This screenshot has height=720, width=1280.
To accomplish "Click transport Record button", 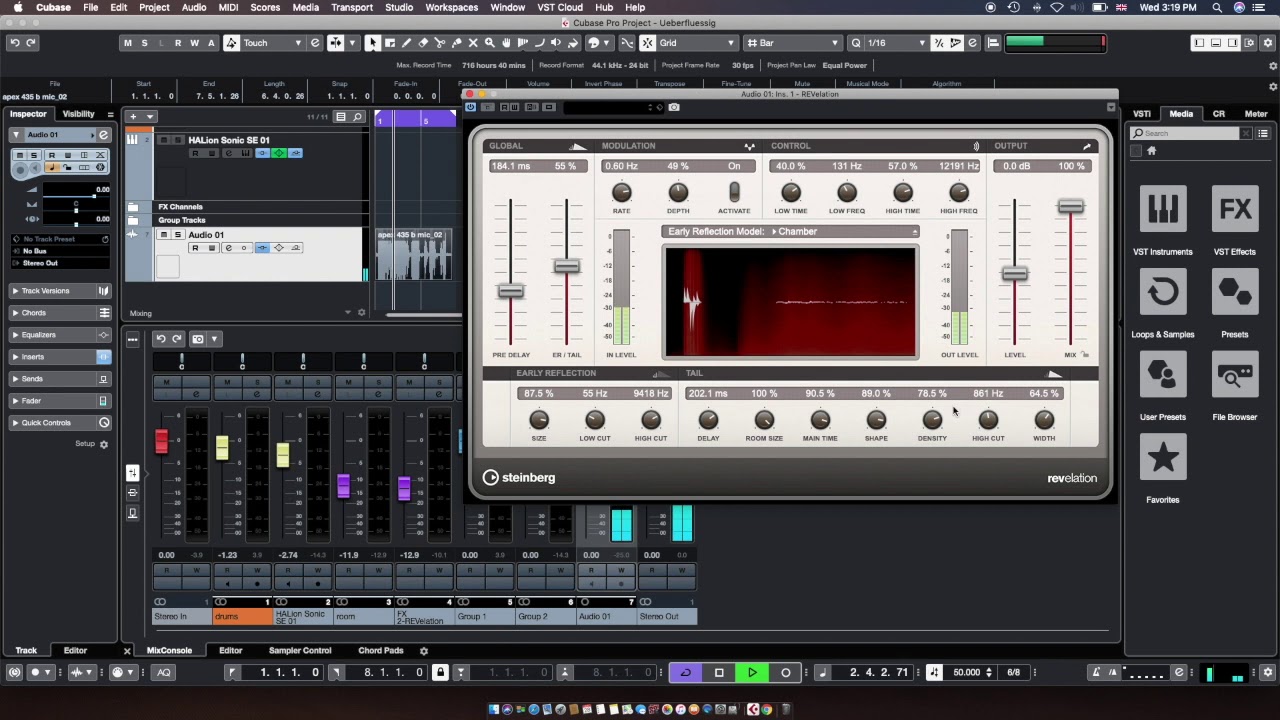I will (786, 672).
